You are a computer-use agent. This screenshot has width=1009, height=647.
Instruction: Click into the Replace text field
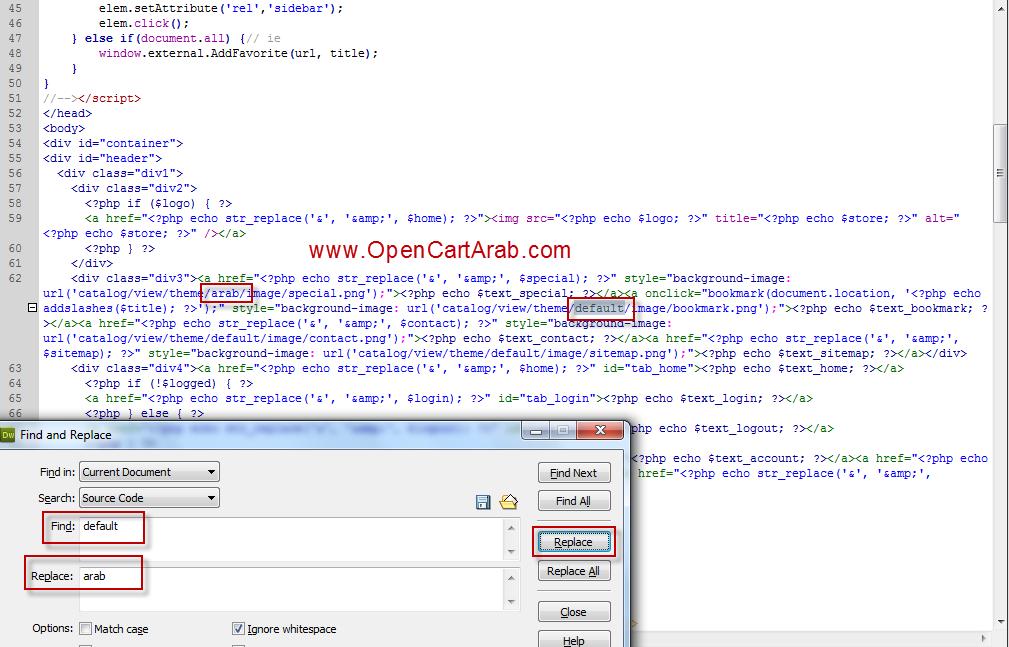tap(291, 589)
